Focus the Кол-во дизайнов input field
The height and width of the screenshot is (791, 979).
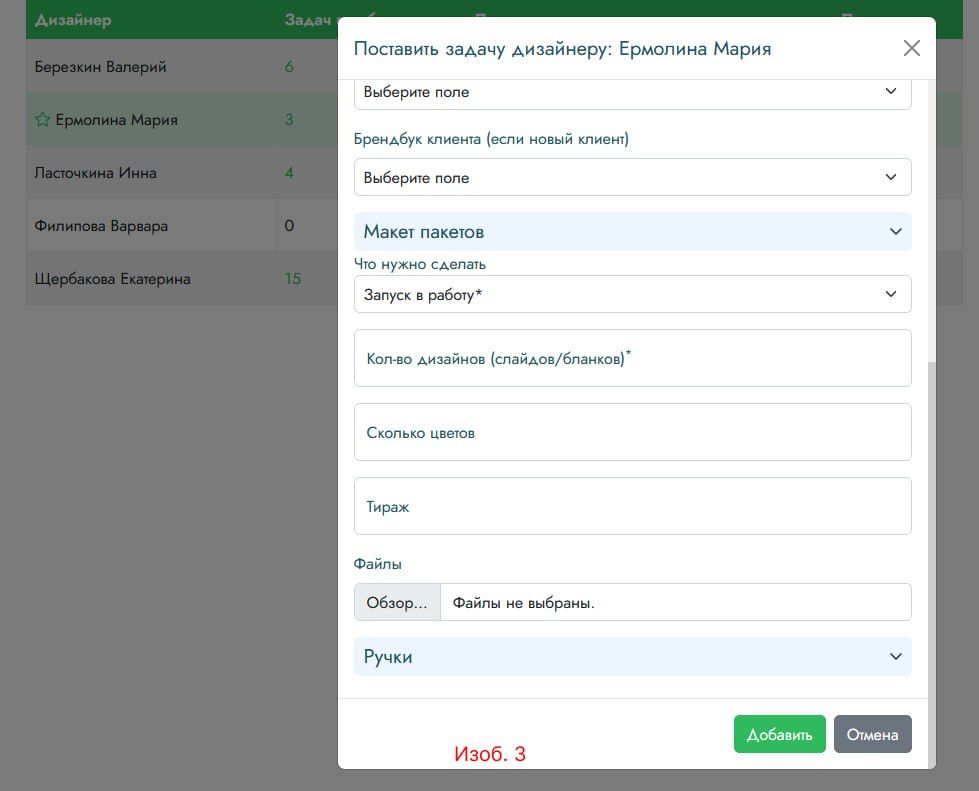632,358
